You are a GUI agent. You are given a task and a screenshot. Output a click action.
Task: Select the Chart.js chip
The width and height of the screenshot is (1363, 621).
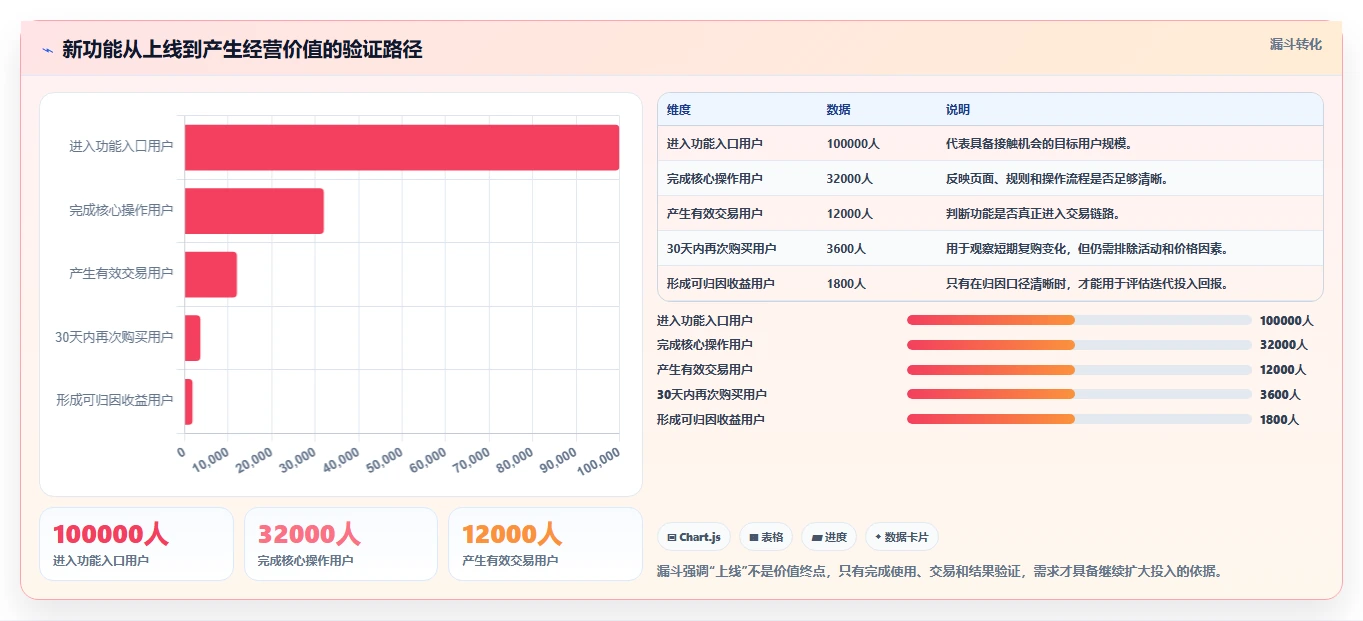[694, 537]
